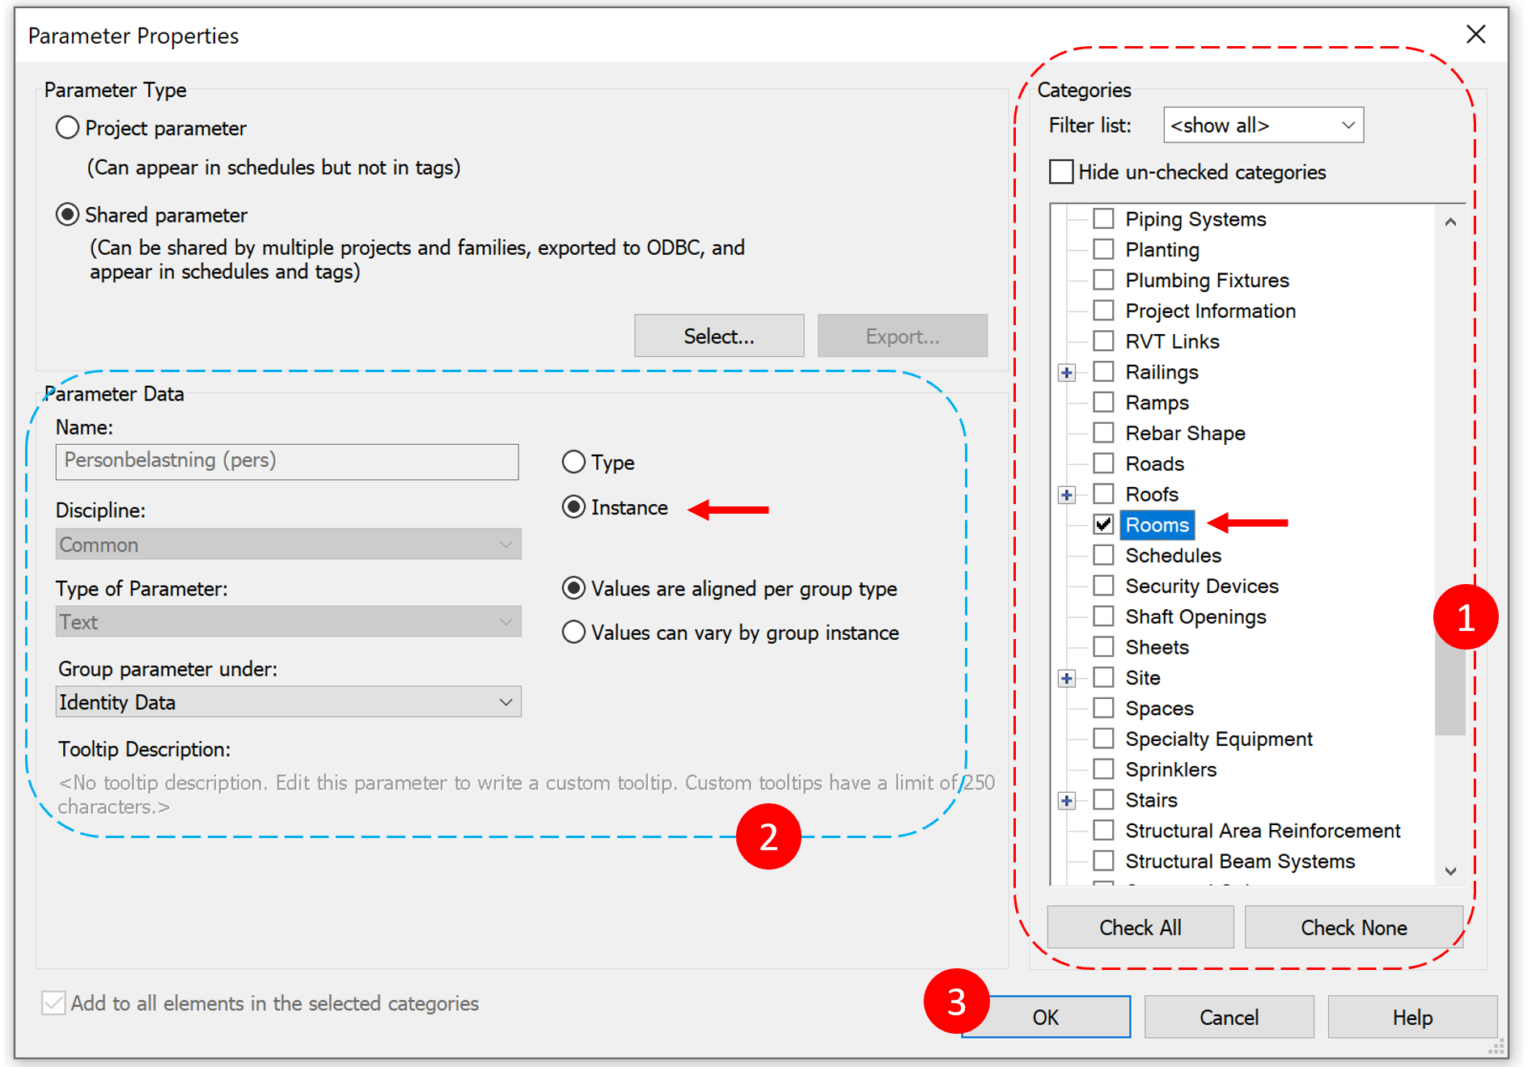
Task: Select Values are aligned per group type
Action: coord(573,588)
